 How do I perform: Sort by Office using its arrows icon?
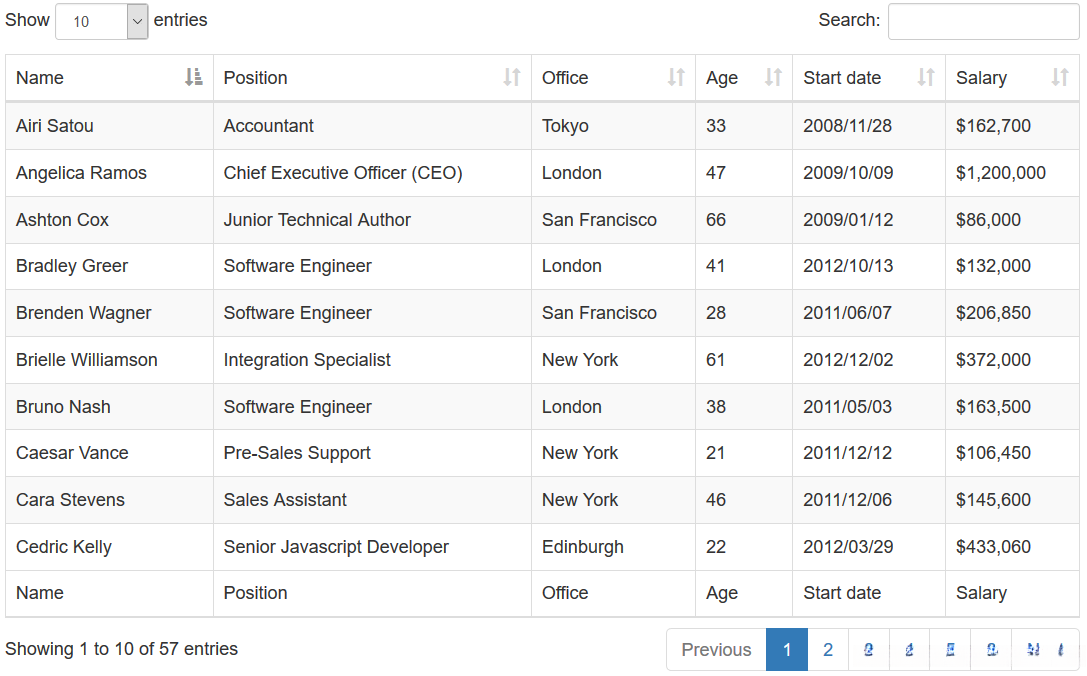click(x=676, y=77)
